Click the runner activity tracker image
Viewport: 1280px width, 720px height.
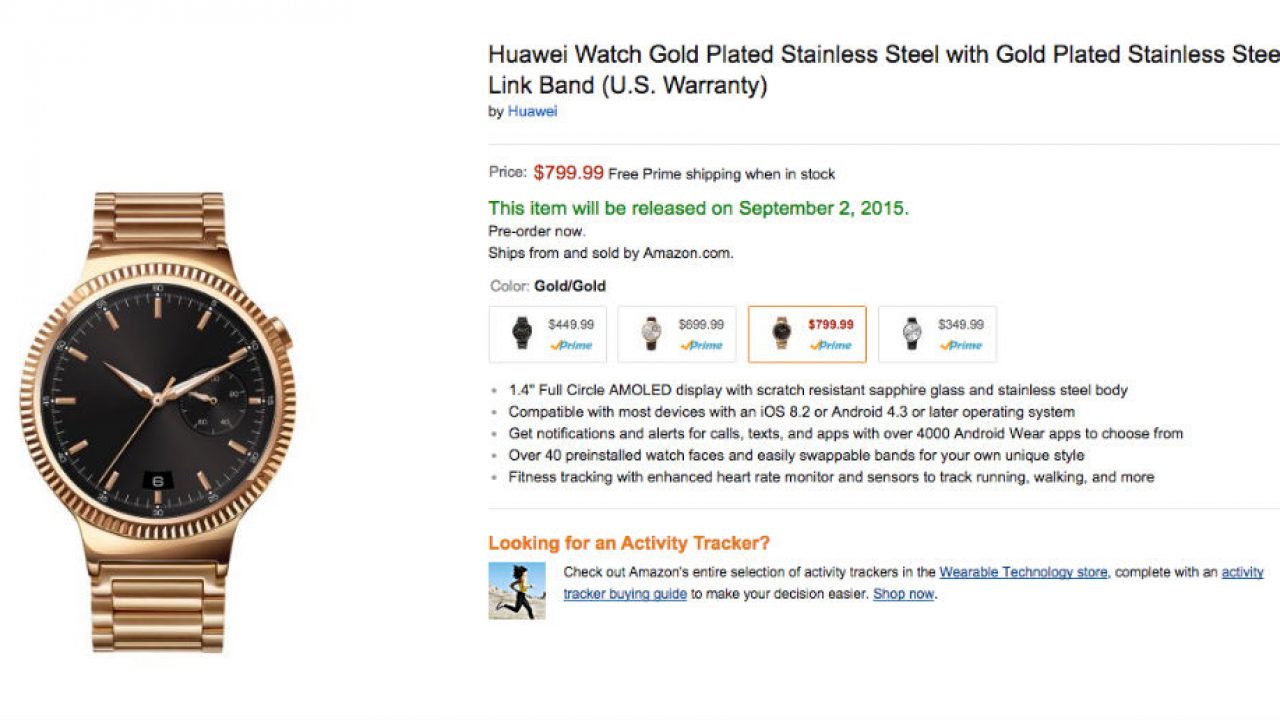[x=517, y=590]
